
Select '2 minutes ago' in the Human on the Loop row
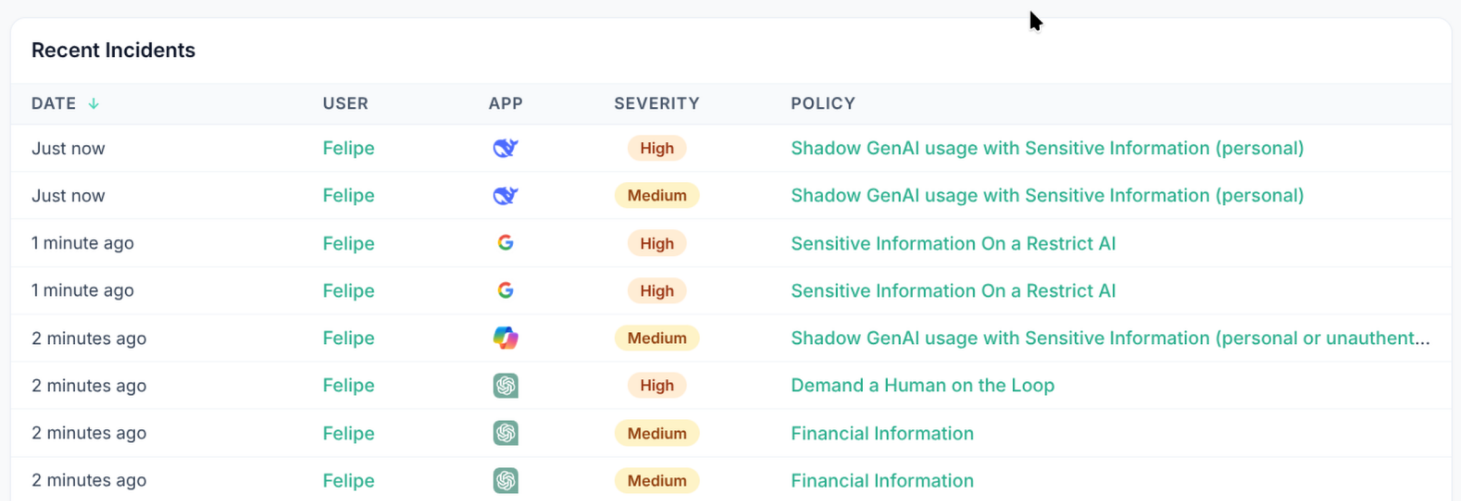tap(89, 386)
